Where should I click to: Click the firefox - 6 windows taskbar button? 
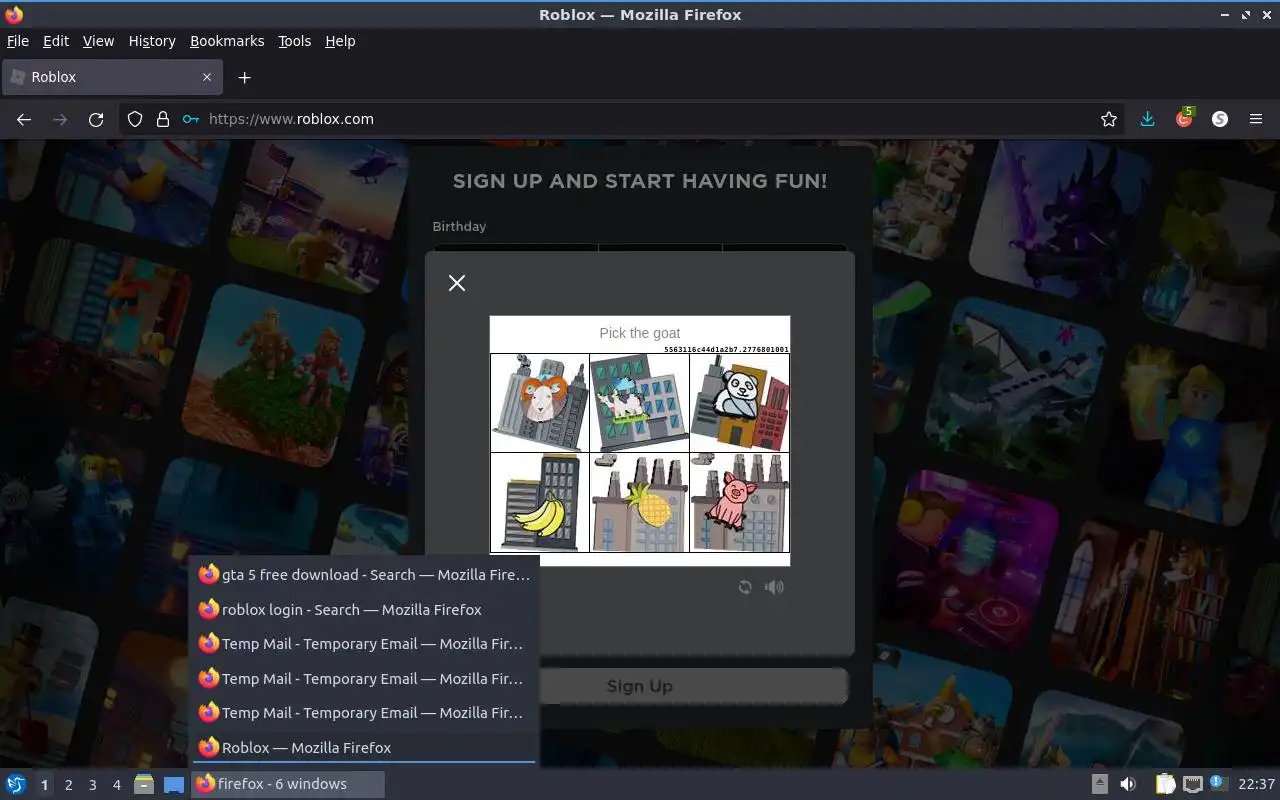click(x=288, y=784)
